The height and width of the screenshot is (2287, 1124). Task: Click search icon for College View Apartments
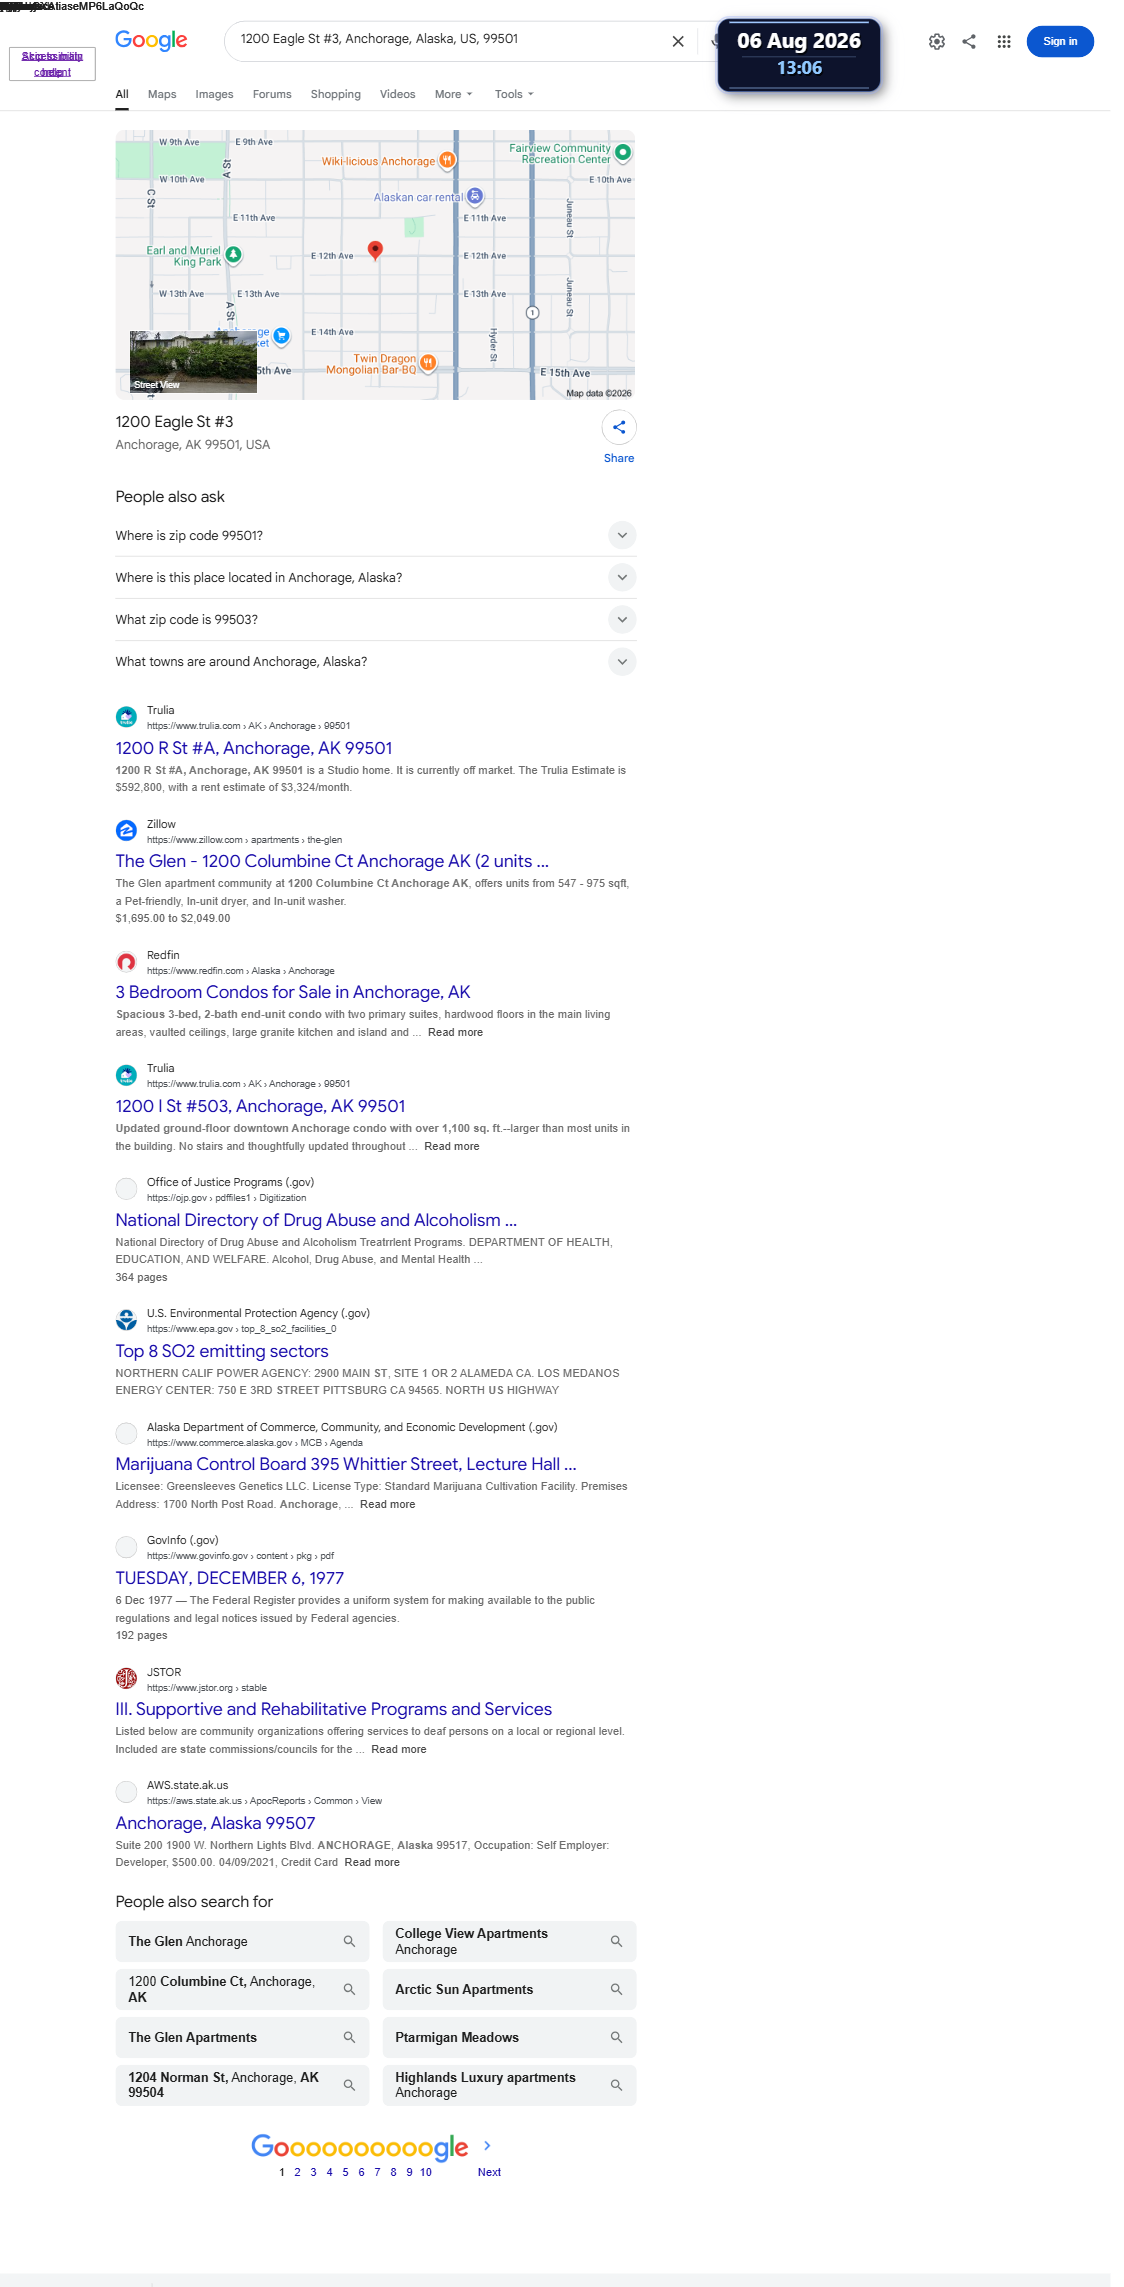pyautogui.click(x=616, y=1941)
